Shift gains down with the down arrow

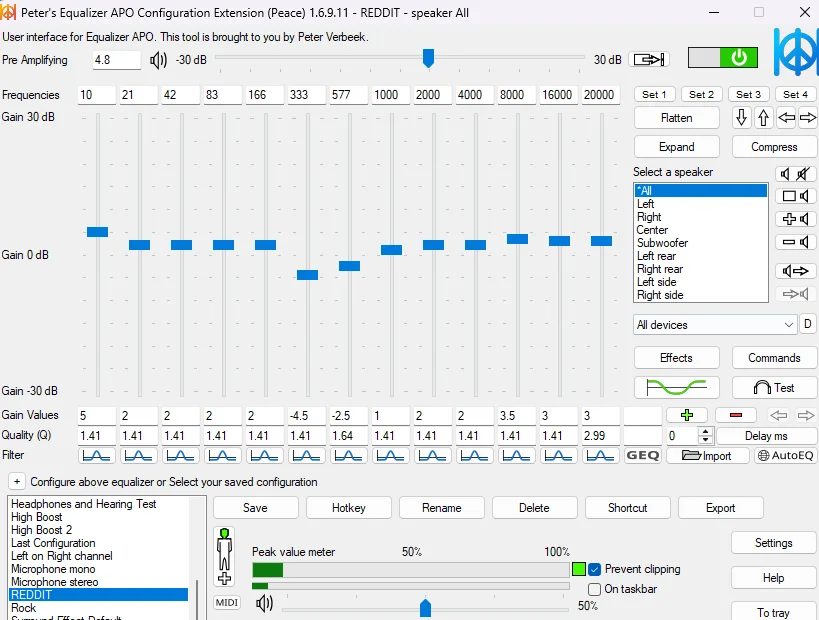tap(741, 118)
